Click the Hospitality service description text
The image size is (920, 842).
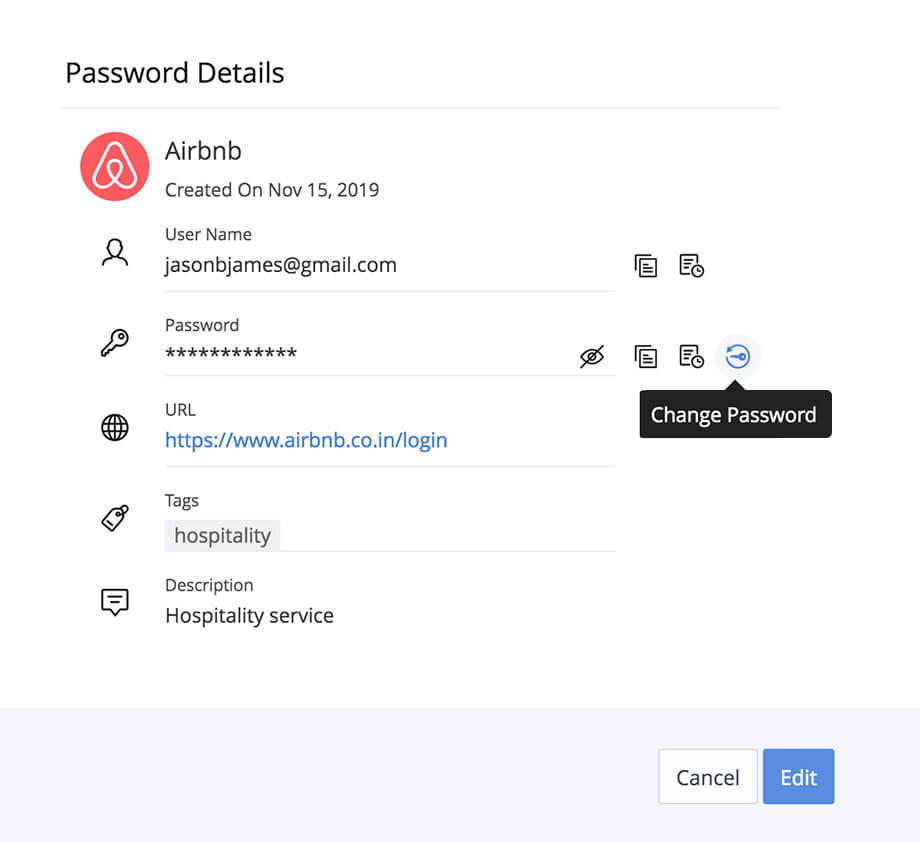tap(249, 616)
